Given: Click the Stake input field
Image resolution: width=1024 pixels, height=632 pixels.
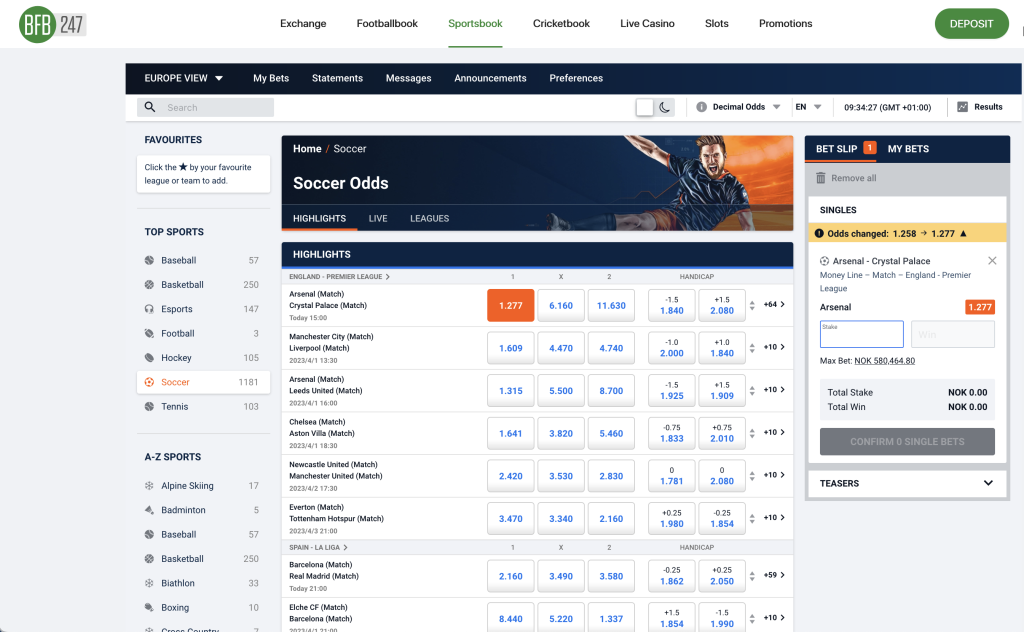Looking at the screenshot, I should pyautogui.click(x=861, y=334).
